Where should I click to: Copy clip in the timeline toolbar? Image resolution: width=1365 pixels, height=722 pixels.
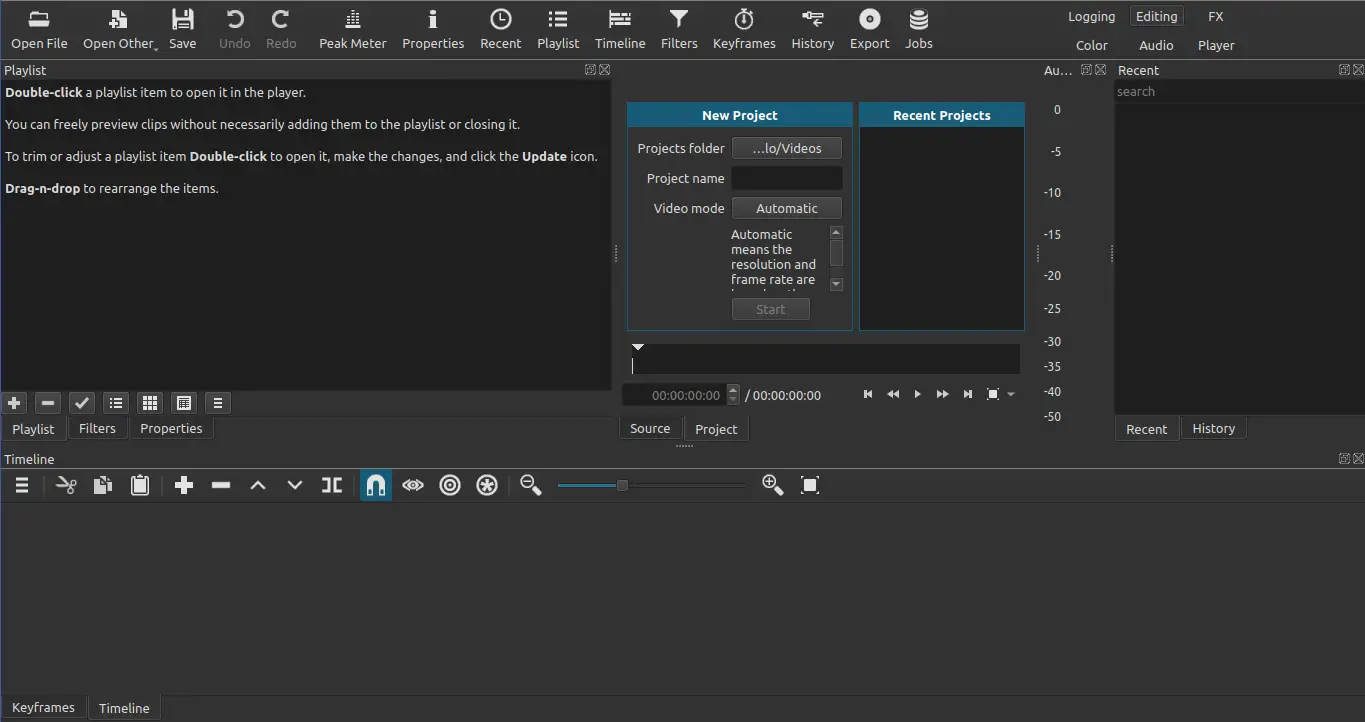click(x=103, y=485)
